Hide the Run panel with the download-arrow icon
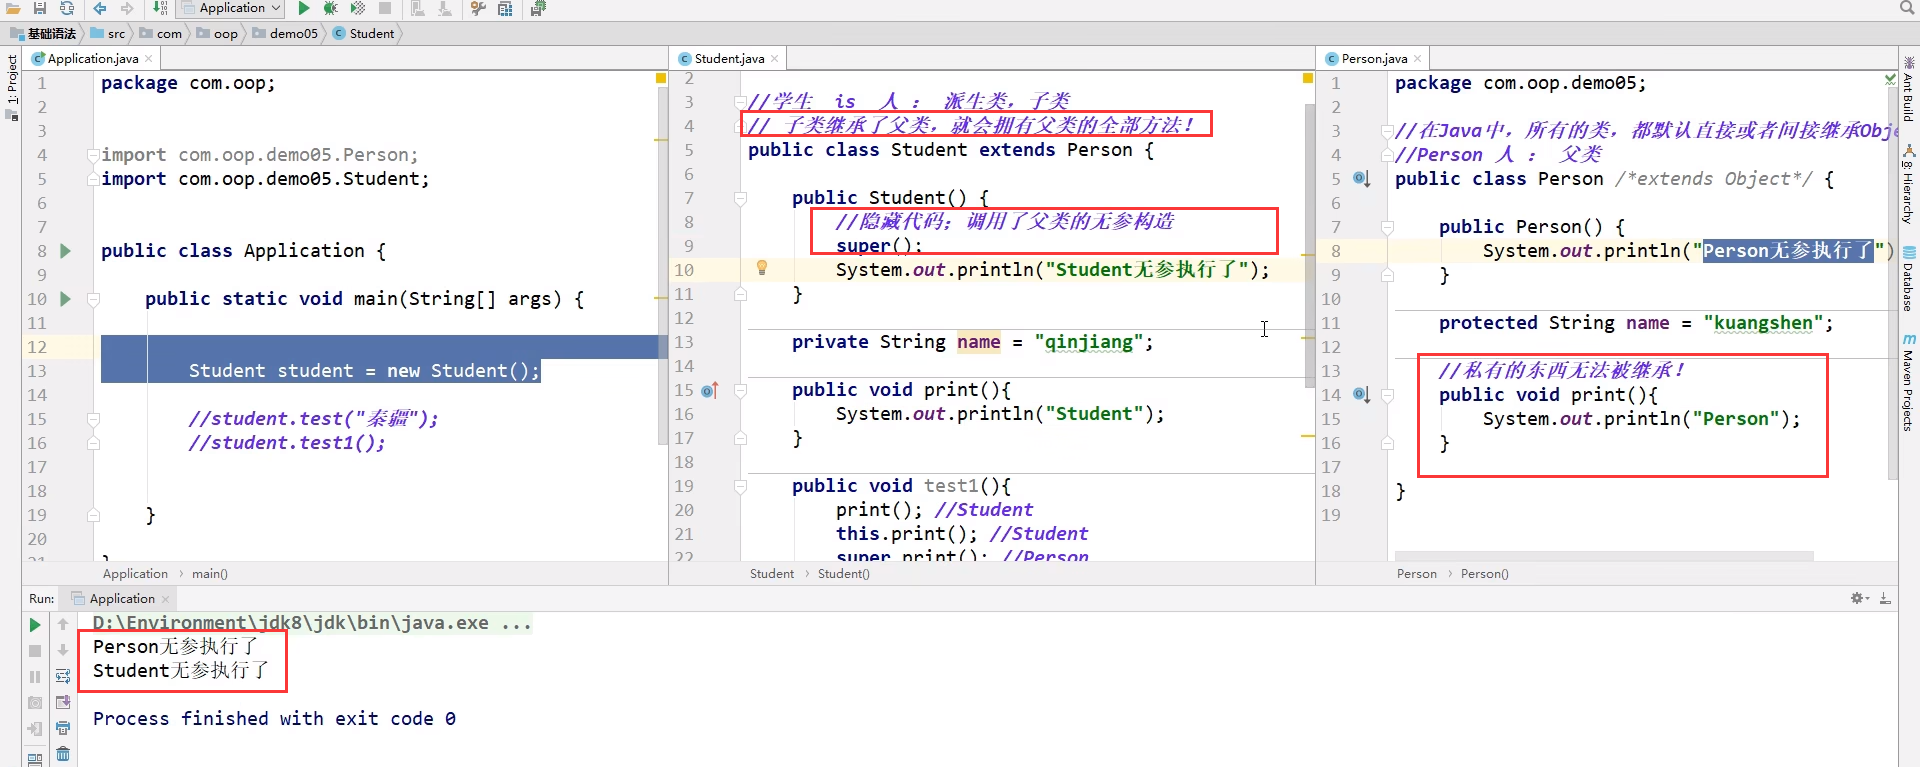1920x767 pixels. pos(1885,599)
